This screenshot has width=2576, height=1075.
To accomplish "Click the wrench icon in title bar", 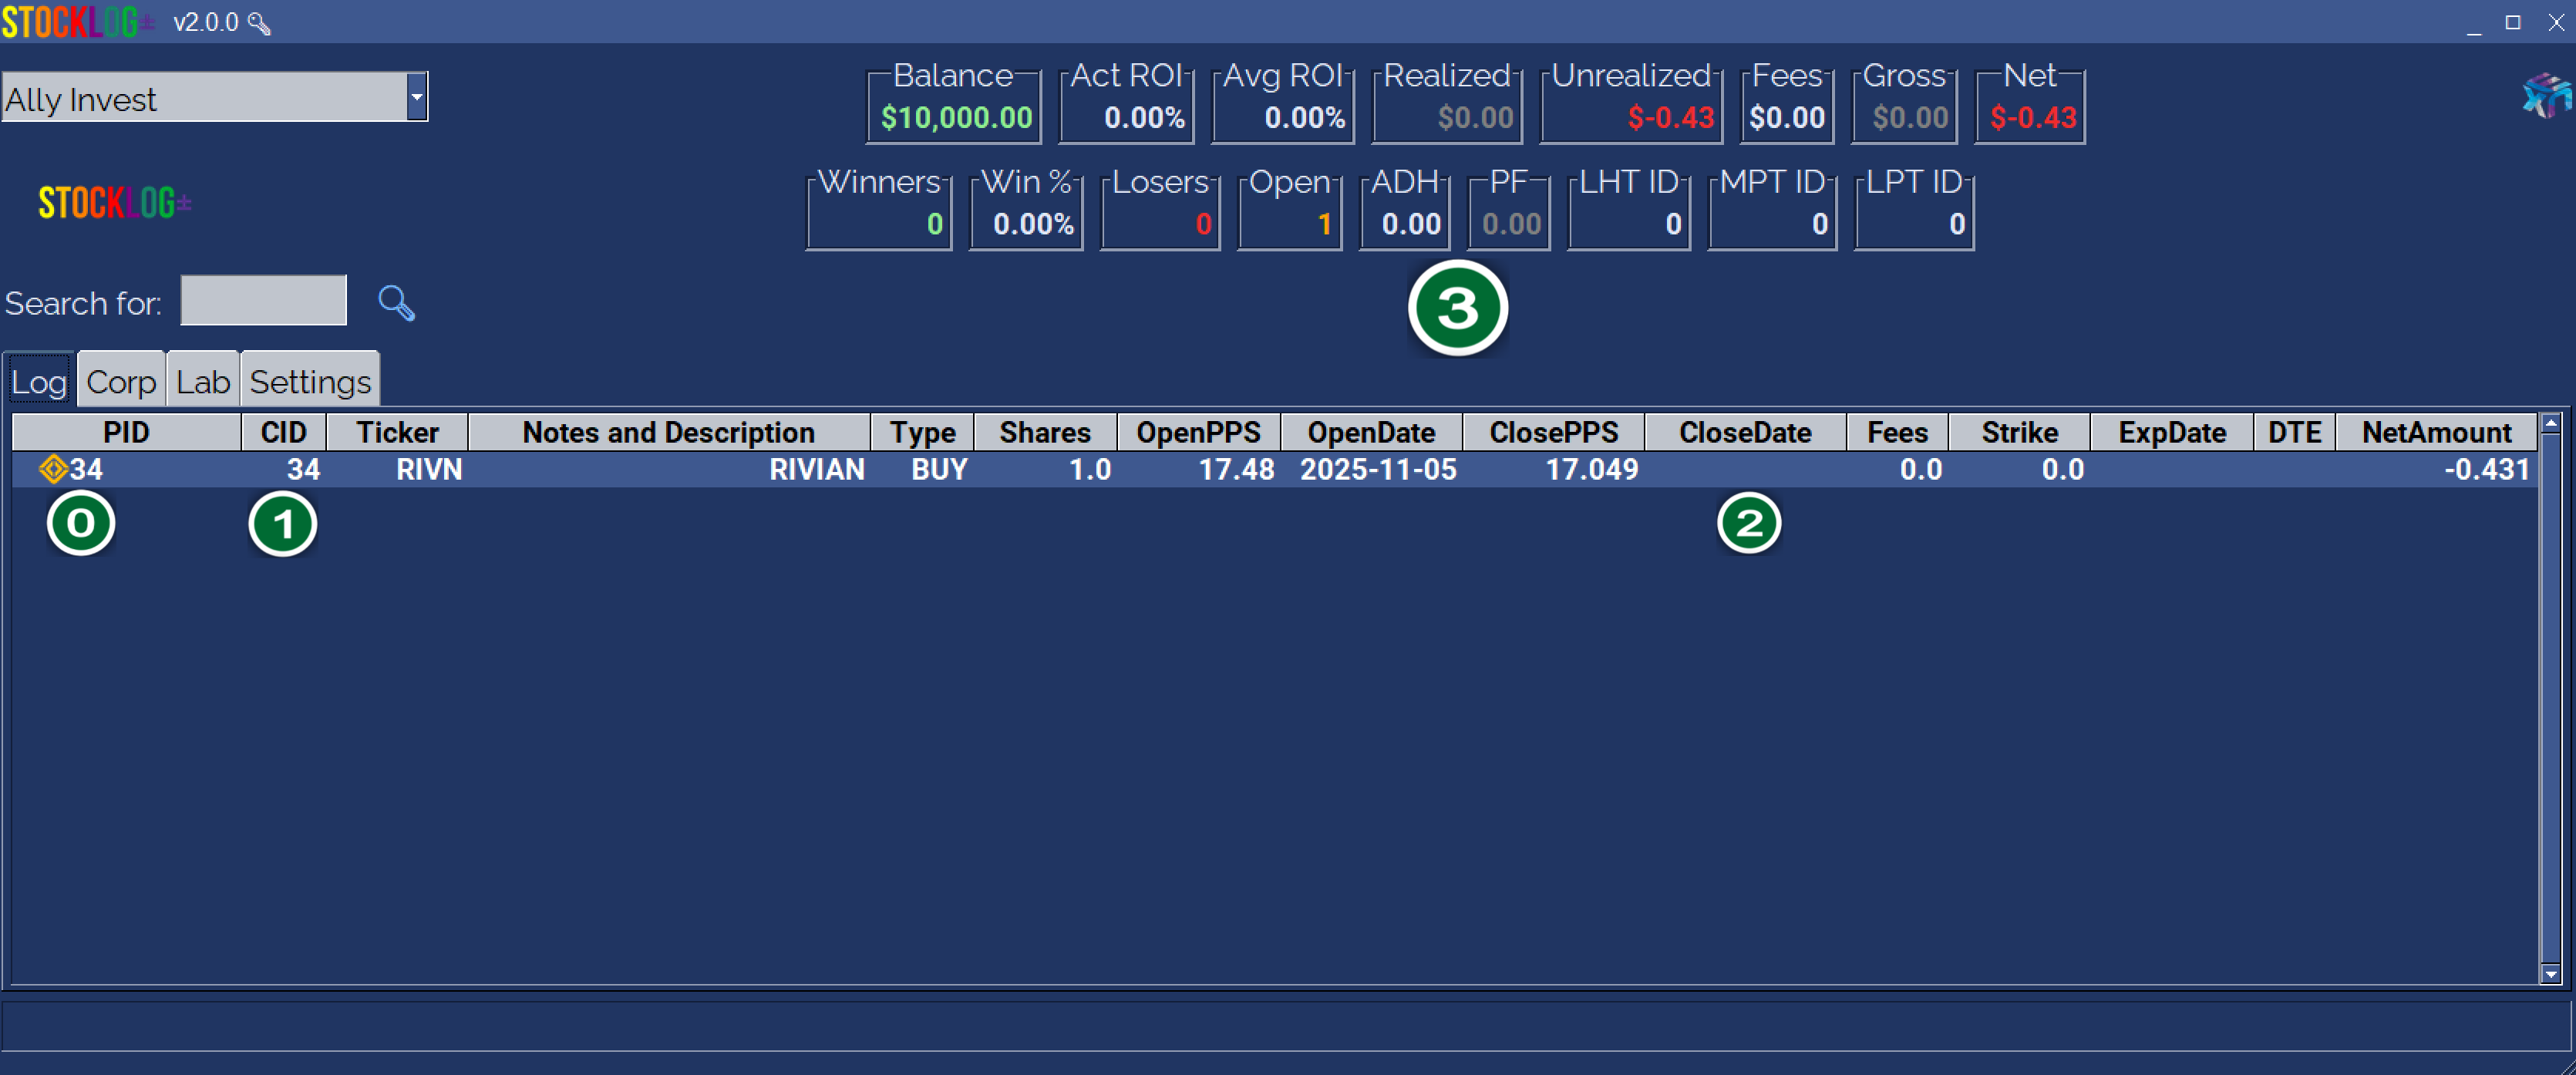I will 259,23.
